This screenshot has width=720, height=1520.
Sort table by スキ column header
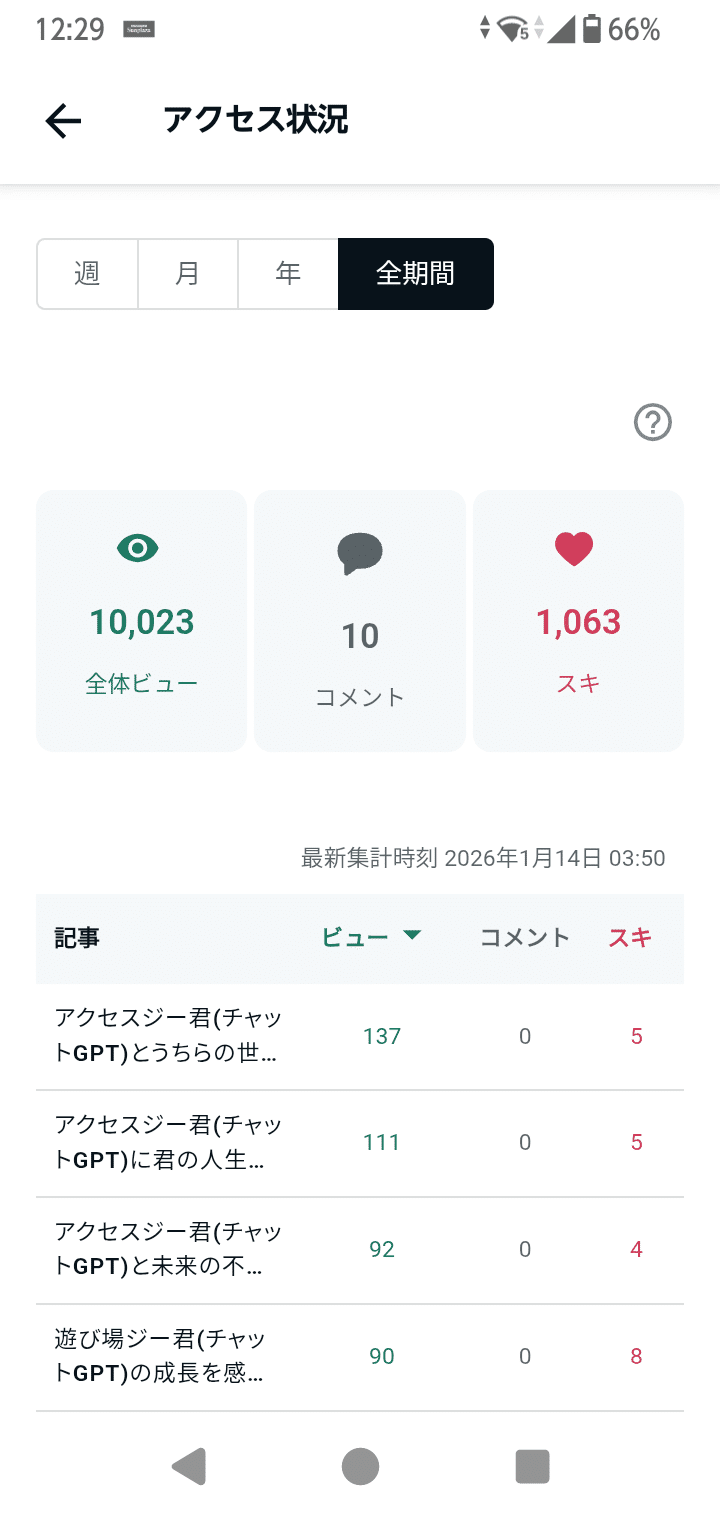click(x=630, y=937)
